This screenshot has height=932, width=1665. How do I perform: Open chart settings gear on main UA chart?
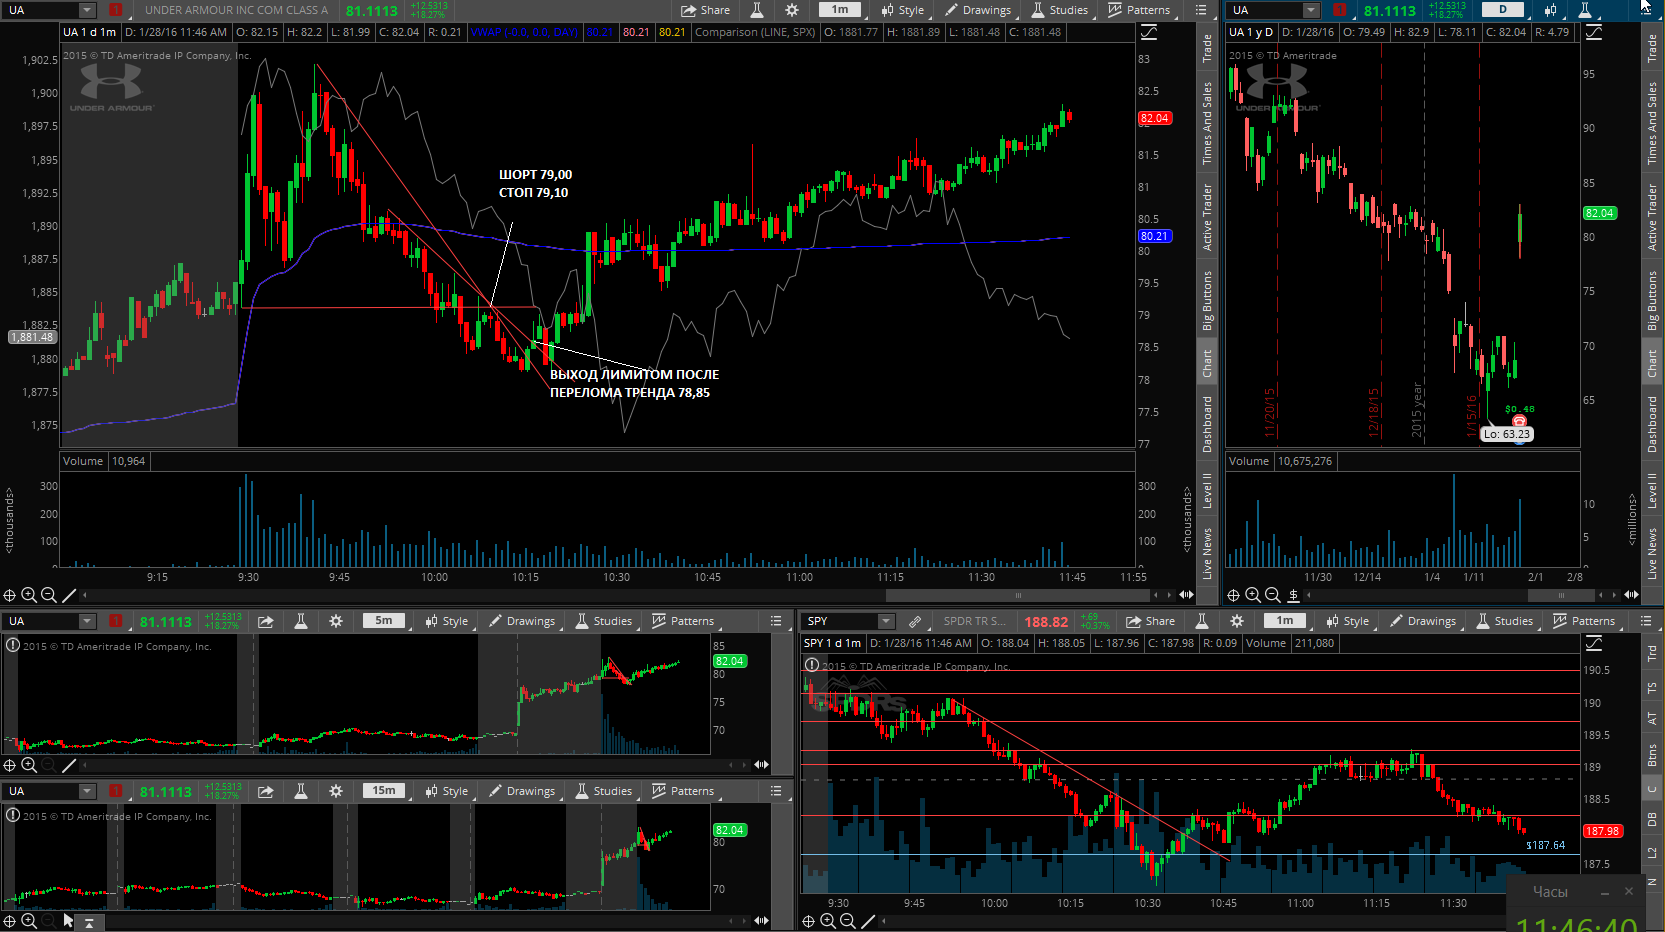[792, 10]
